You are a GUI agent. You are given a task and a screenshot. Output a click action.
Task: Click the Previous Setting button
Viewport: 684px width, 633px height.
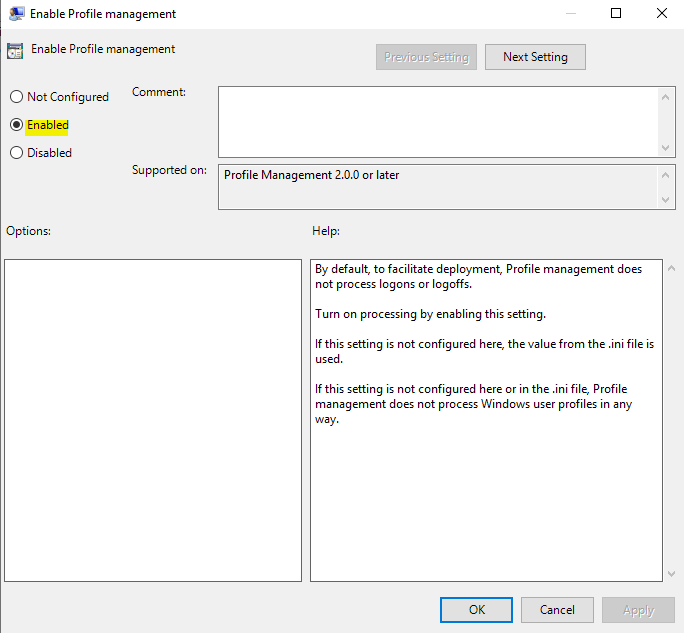point(426,57)
